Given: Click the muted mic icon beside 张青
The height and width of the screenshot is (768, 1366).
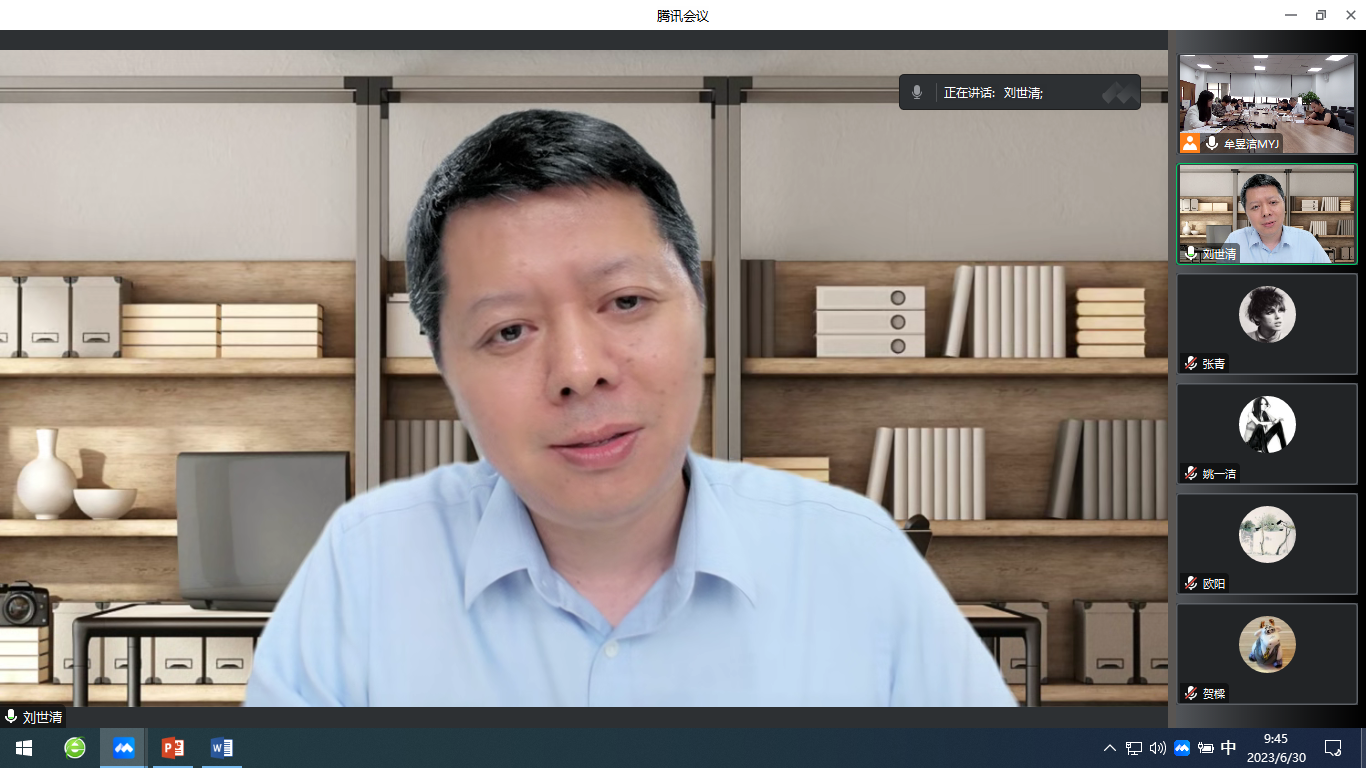Looking at the screenshot, I should pos(1191,363).
